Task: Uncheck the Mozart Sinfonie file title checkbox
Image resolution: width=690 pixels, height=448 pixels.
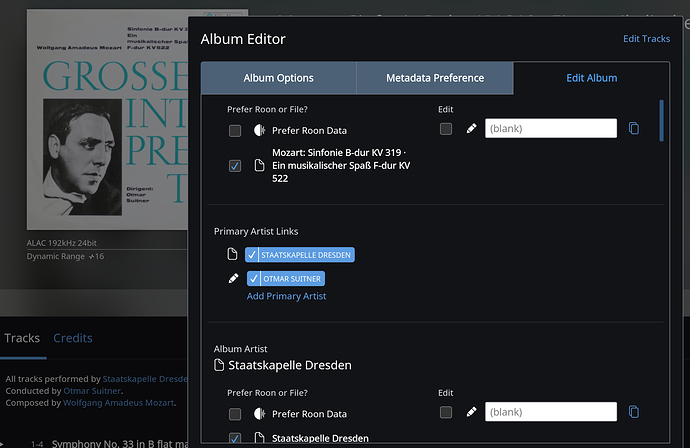Action: [235, 166]
